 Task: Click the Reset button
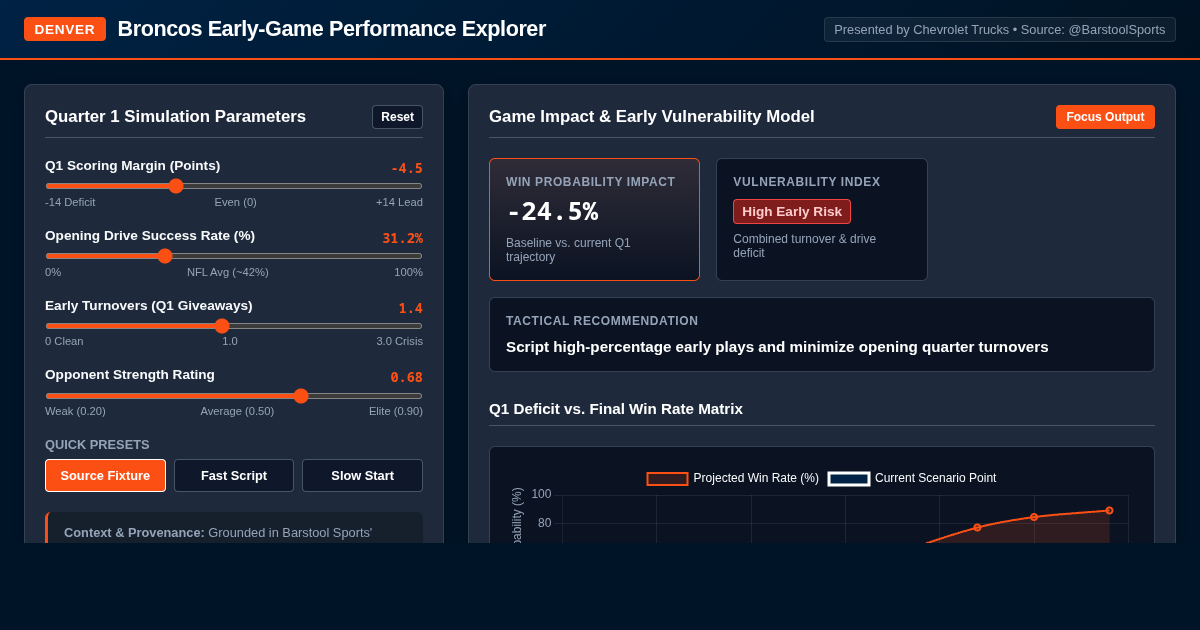pyautogui.click(x=397, y=117)
